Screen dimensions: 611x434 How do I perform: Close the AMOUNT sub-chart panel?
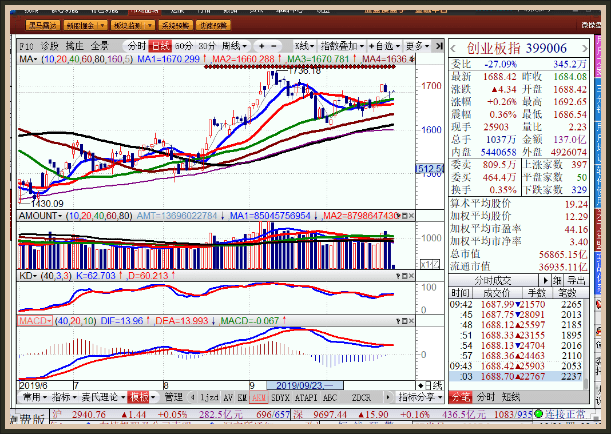[411, 216]
